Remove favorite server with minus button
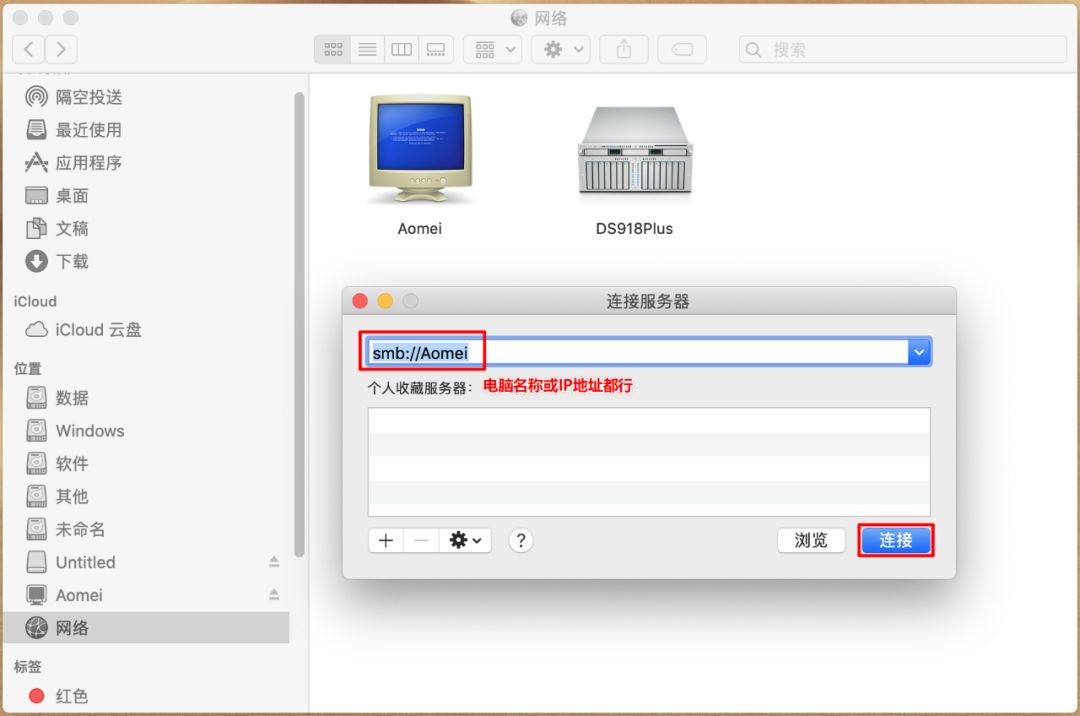Screen dimensions: 1080x716 421,540
